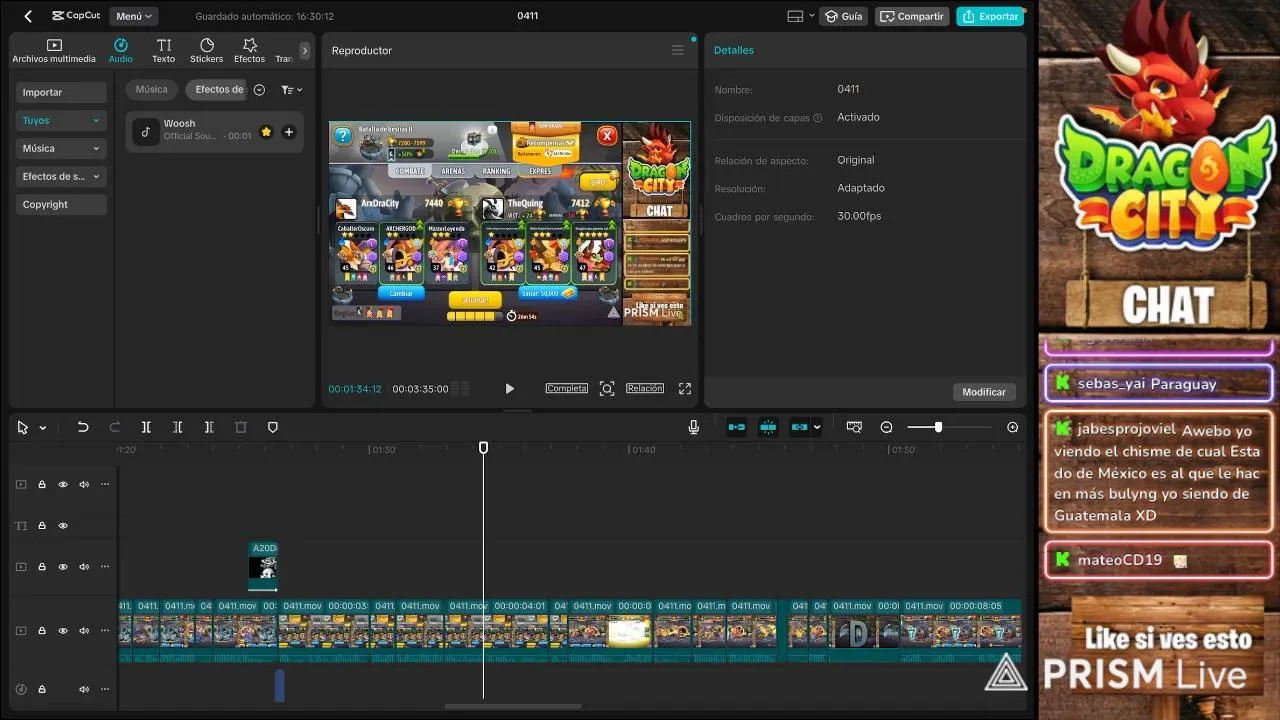Switch to the Audio tab

(120, 51)
